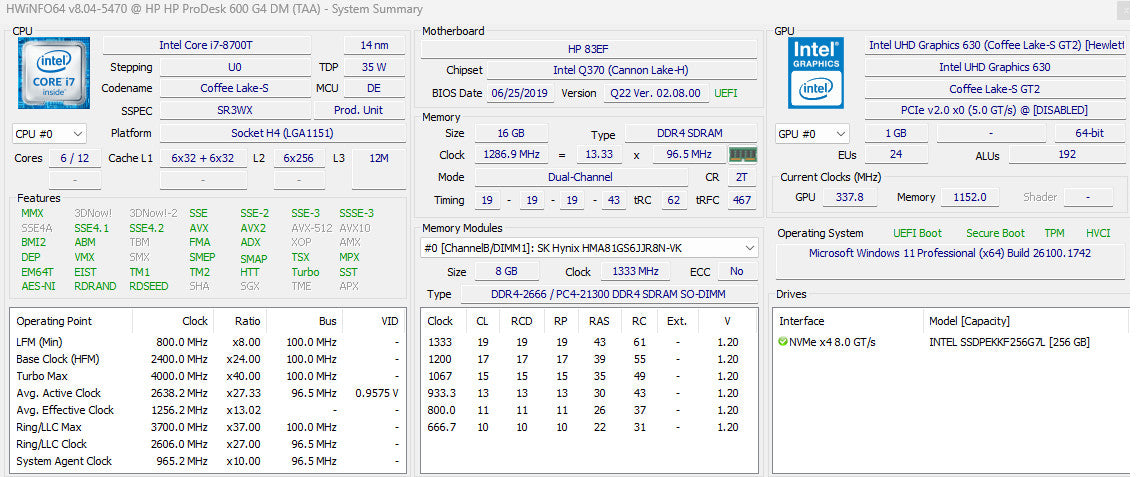The height and width of the screenshot is (477, 1136).
Task: Click the Secure Boot label
Action: [x=995, y=233]
